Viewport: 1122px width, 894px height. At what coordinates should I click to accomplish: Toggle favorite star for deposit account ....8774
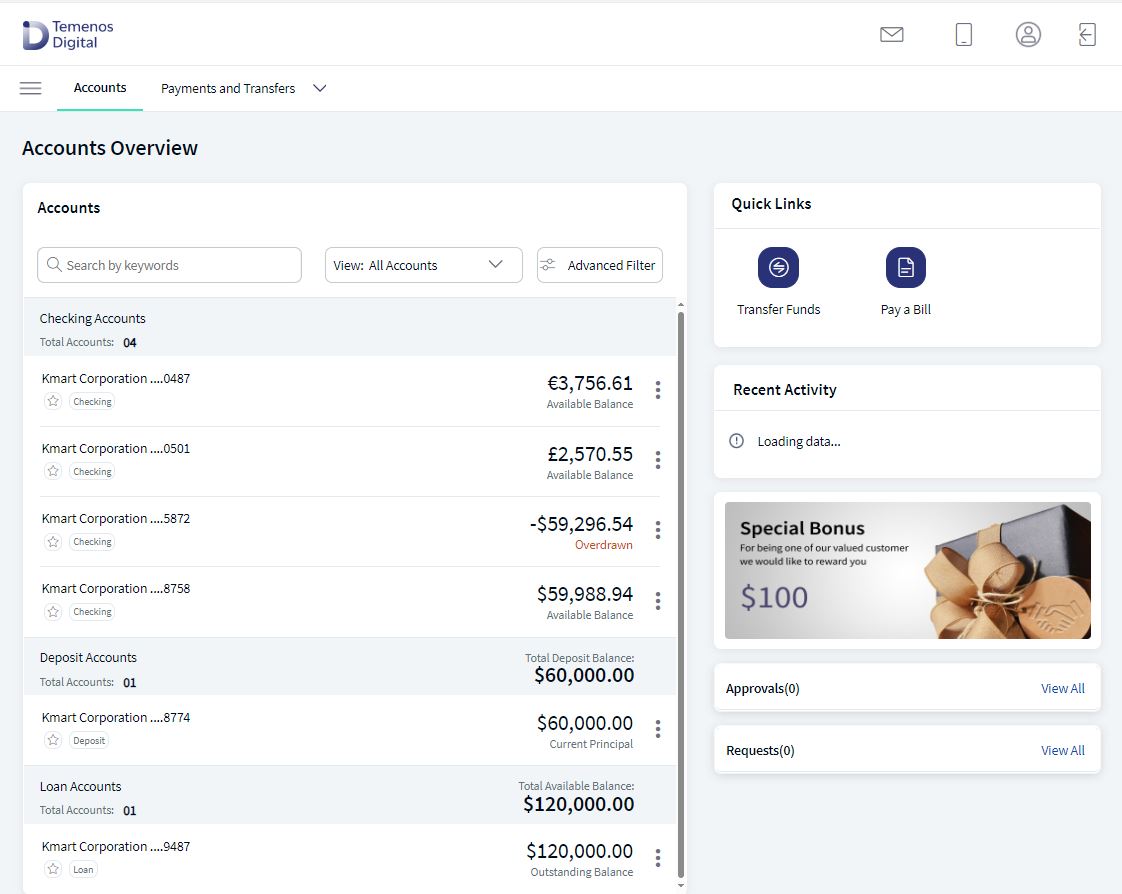pos(53,740)
